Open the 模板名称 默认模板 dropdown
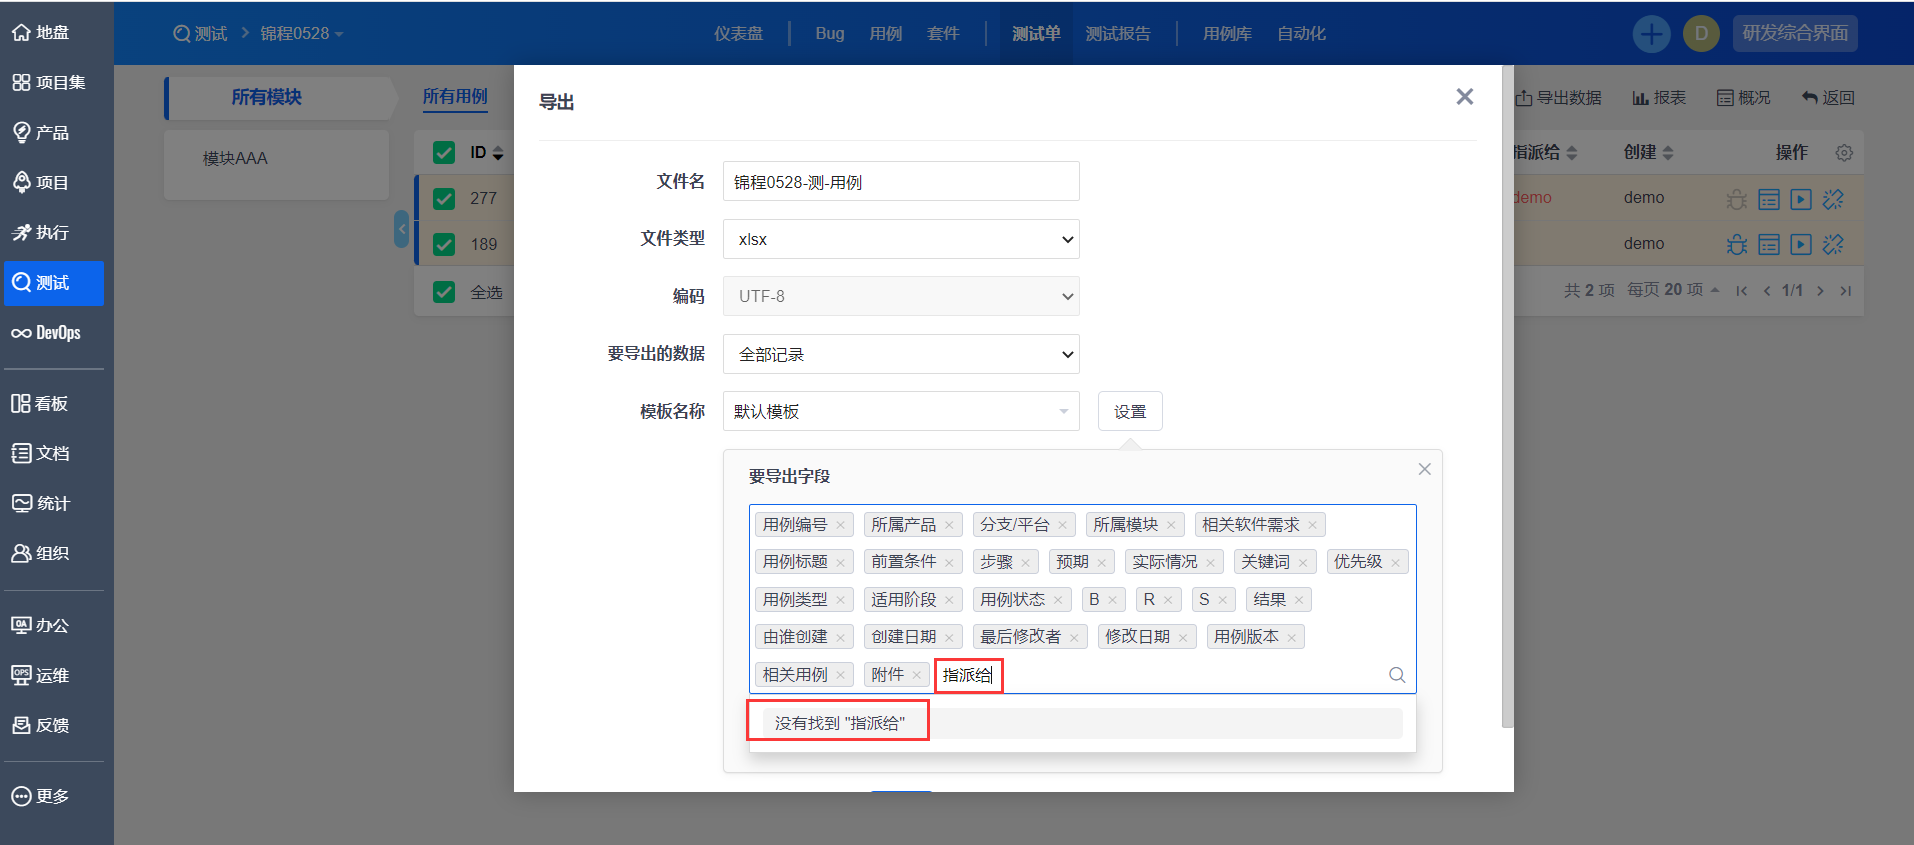 pyautogui.click(x=901, y=412)
